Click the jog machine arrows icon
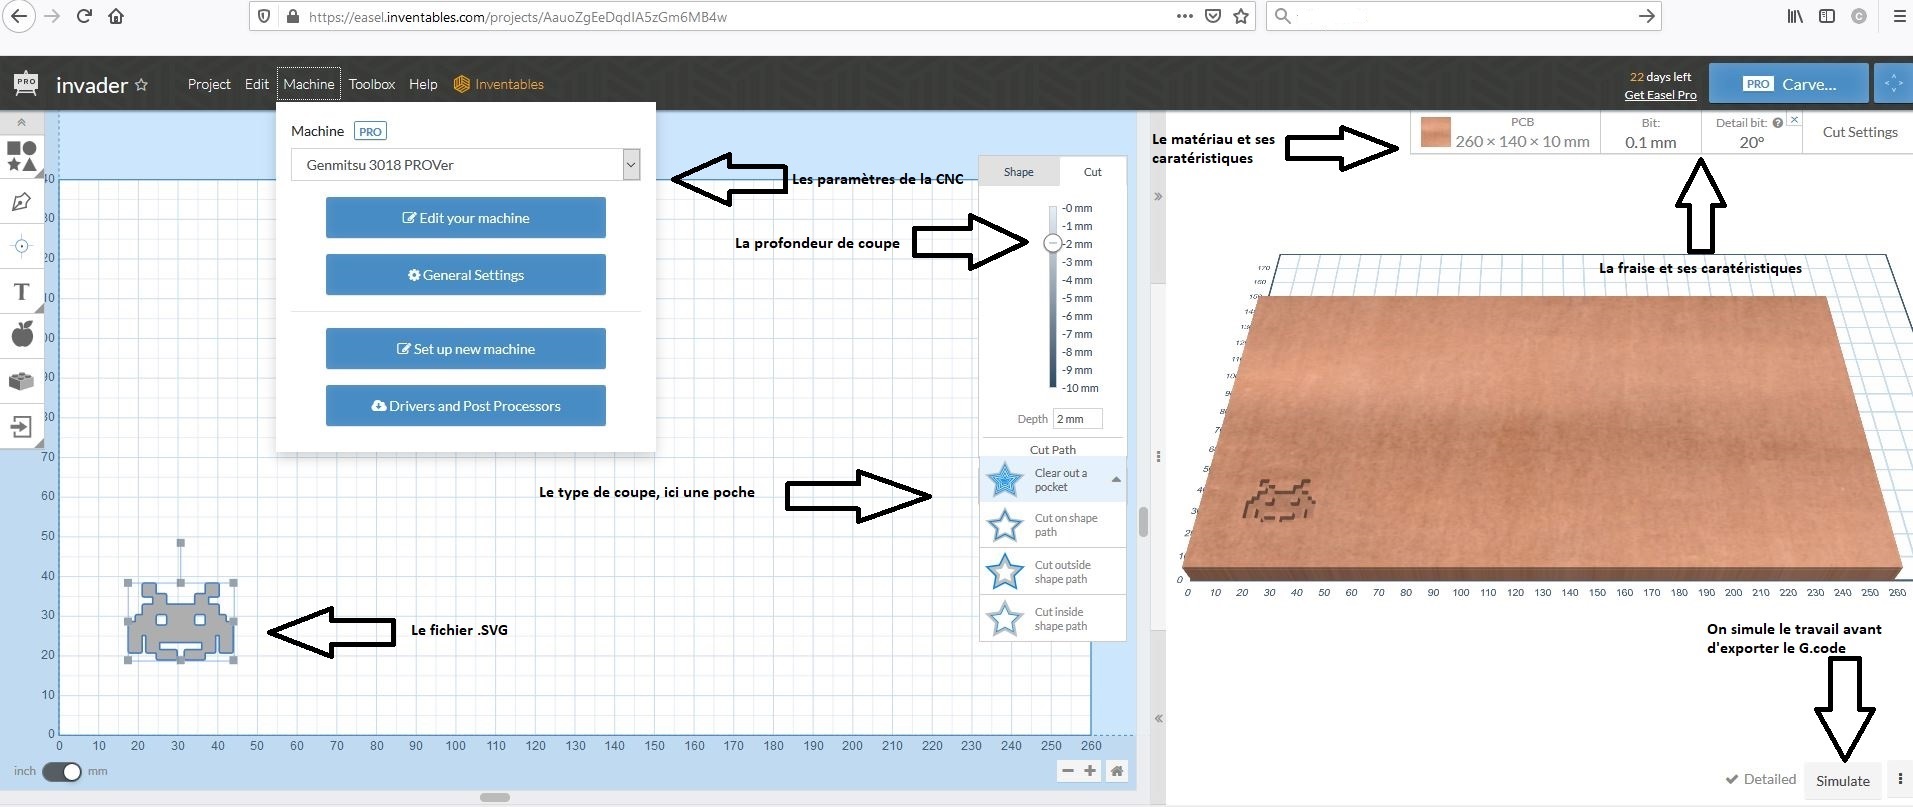Screen dimensions: 1913x807 coord(1893,84)
